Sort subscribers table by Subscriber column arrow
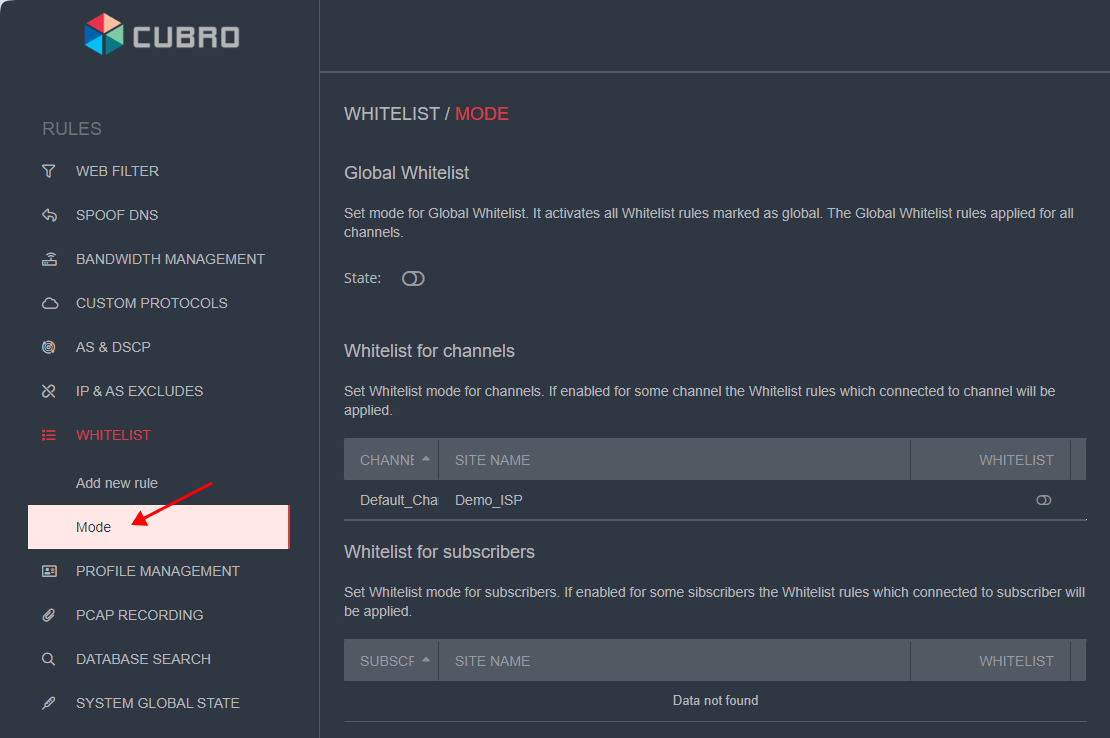Image resolution: width=1110 pixels, height=738 pixels. coord(426,660)
